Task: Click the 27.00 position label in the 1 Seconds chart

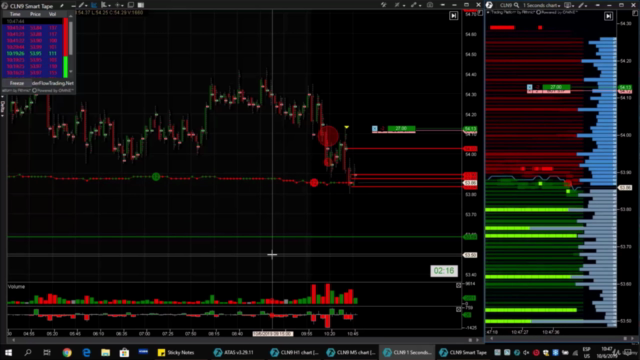Action: 556,87
